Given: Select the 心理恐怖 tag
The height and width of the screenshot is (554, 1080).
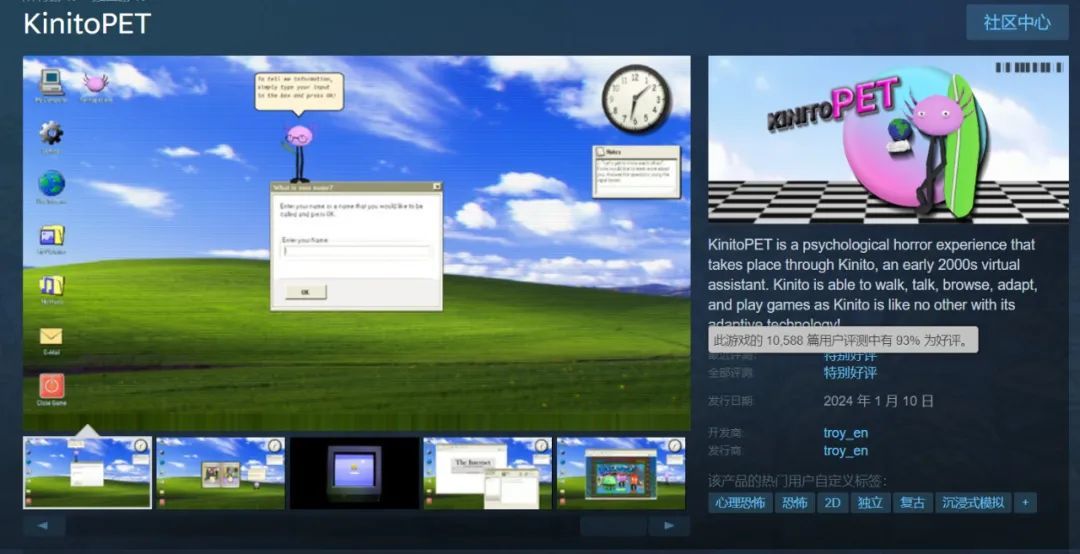Looking at the screenshot, I should click(x=740, y=503).
